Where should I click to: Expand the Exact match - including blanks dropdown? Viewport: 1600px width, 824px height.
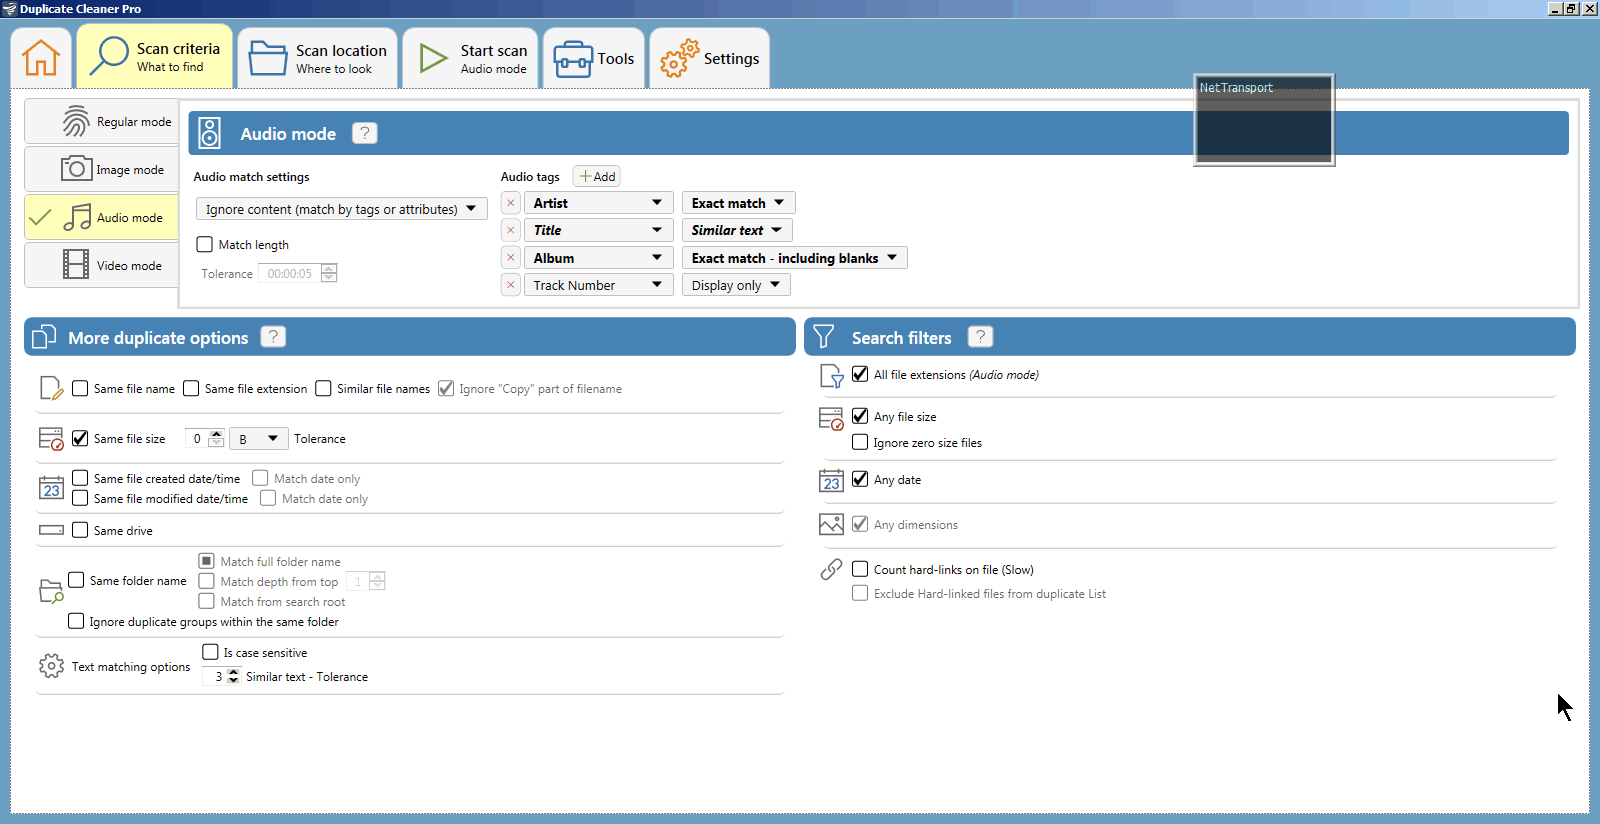click(794, 258)
